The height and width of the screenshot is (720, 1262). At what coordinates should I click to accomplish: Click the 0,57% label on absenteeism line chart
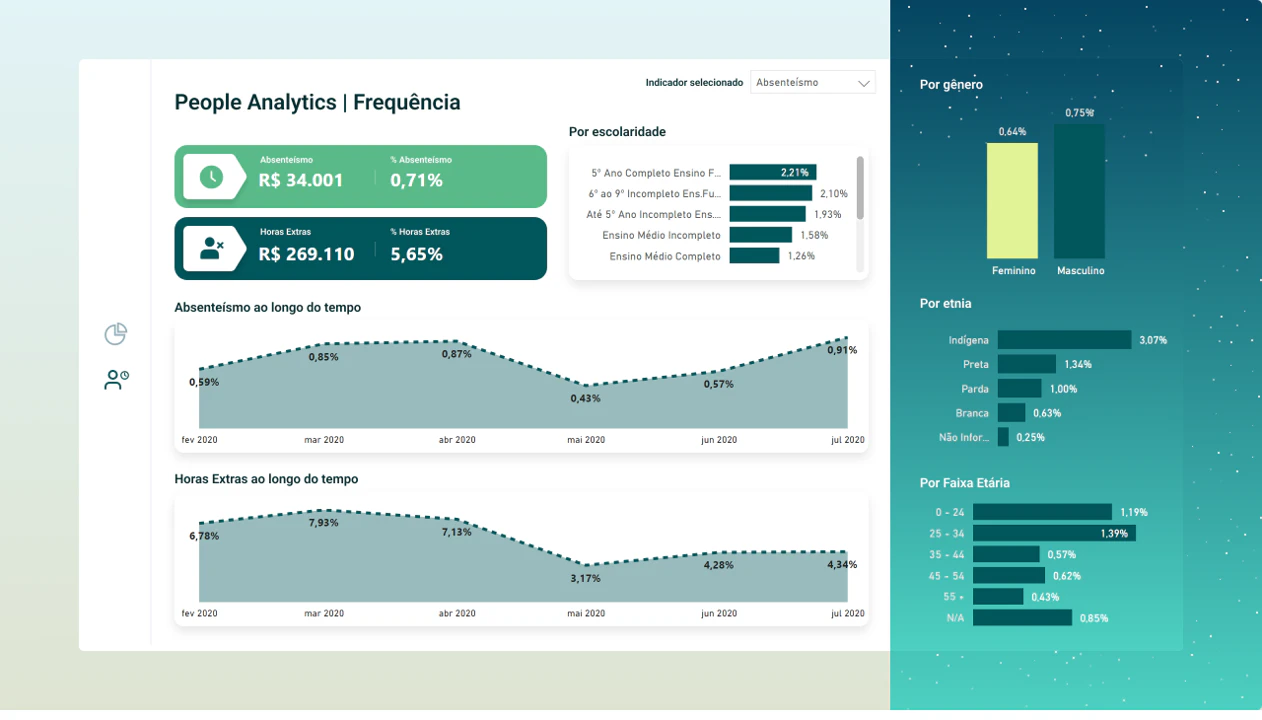718,384
